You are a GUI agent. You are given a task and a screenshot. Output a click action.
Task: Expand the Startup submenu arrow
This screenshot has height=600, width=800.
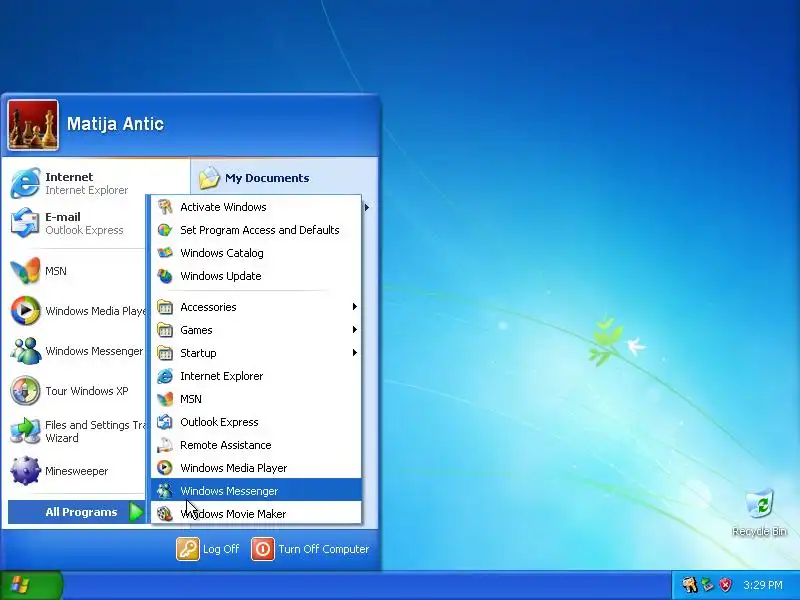pyautogui.click(x=354, y=353)
